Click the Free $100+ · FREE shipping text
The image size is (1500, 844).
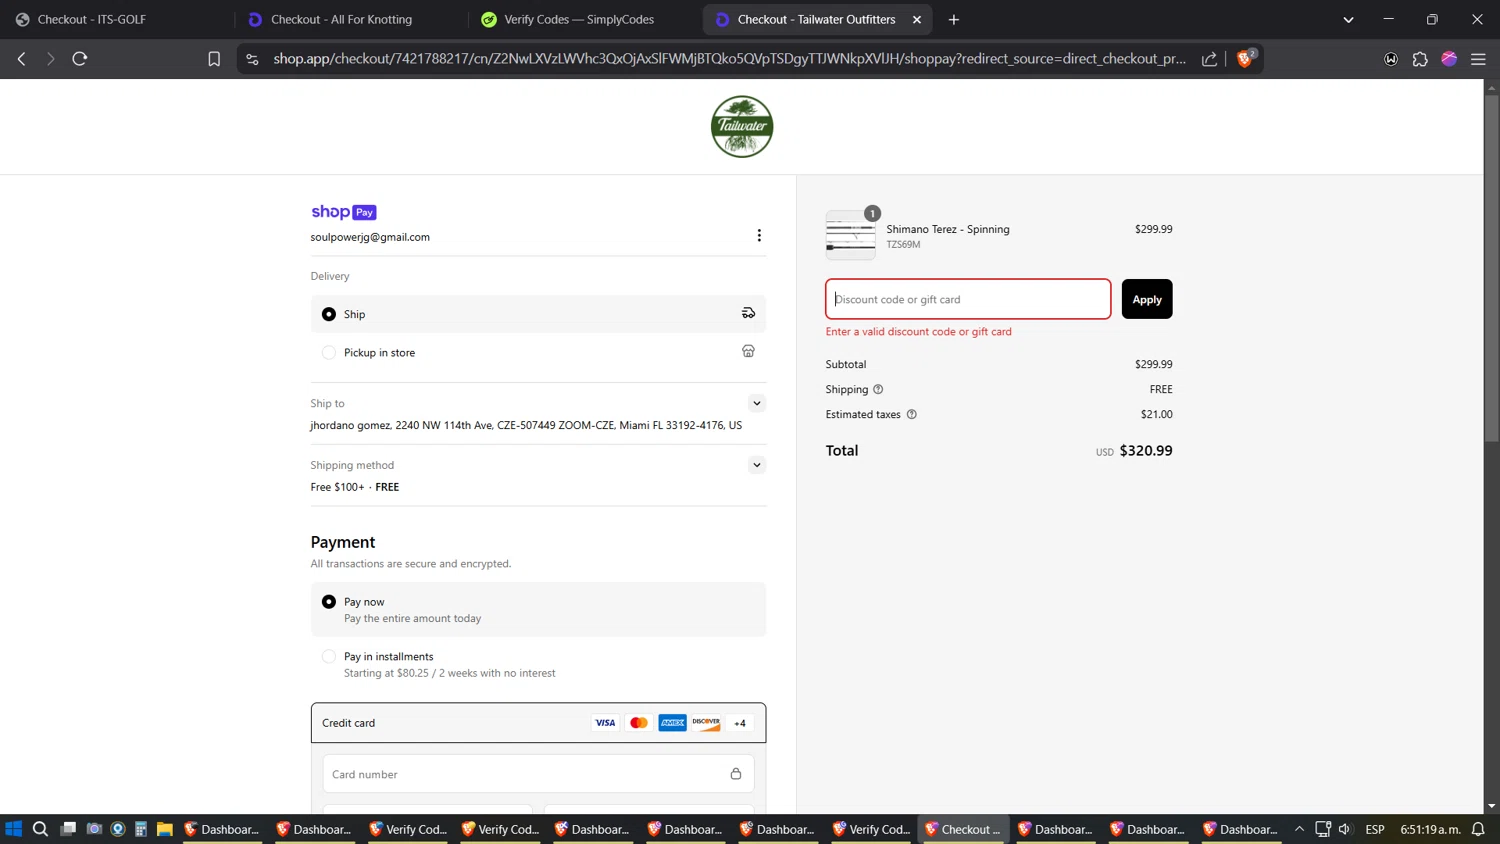tap(355, 487)
